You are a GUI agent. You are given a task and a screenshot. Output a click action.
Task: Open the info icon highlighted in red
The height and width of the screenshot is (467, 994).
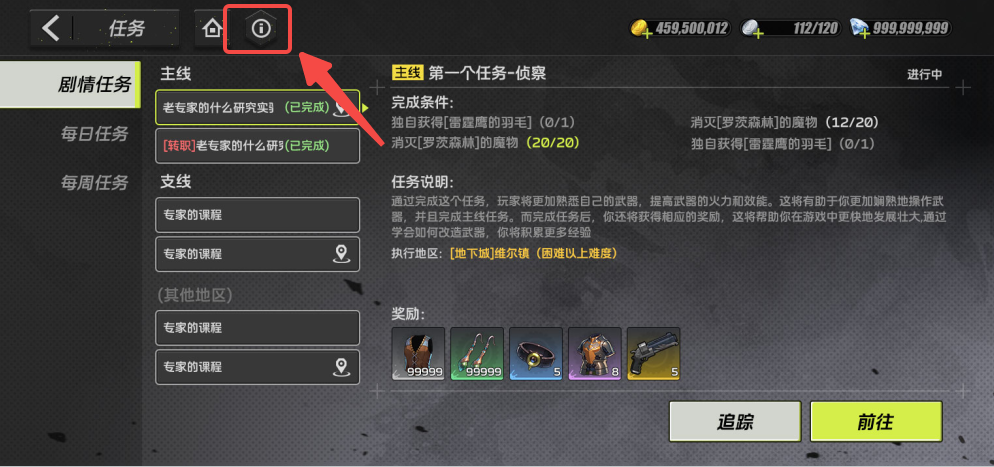point(261,28)
